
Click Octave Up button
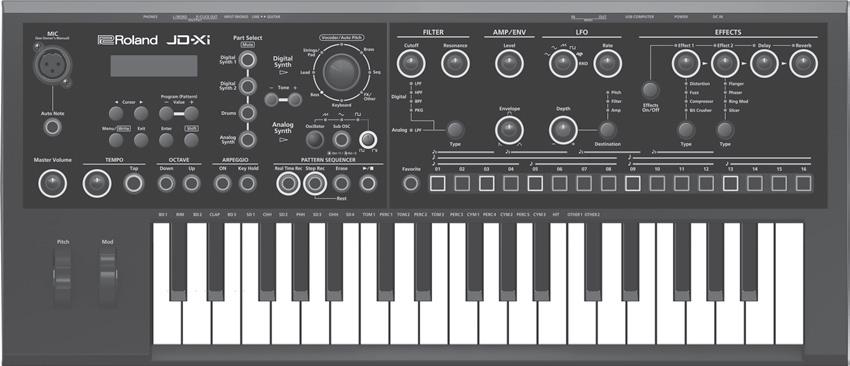(x=191, y=183)
